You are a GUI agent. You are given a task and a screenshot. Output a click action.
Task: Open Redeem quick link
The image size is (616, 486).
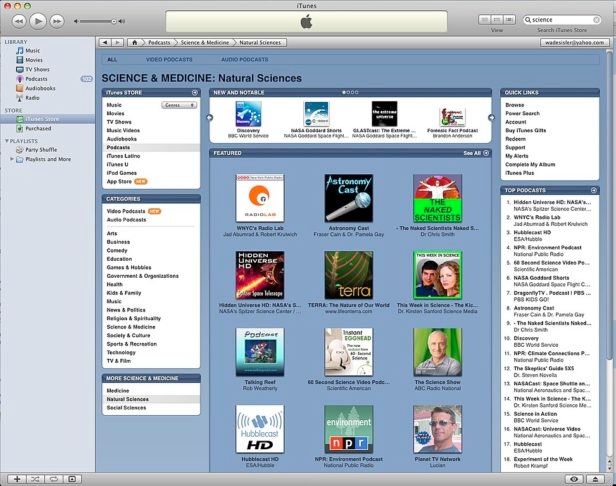[x=515, y=139]
